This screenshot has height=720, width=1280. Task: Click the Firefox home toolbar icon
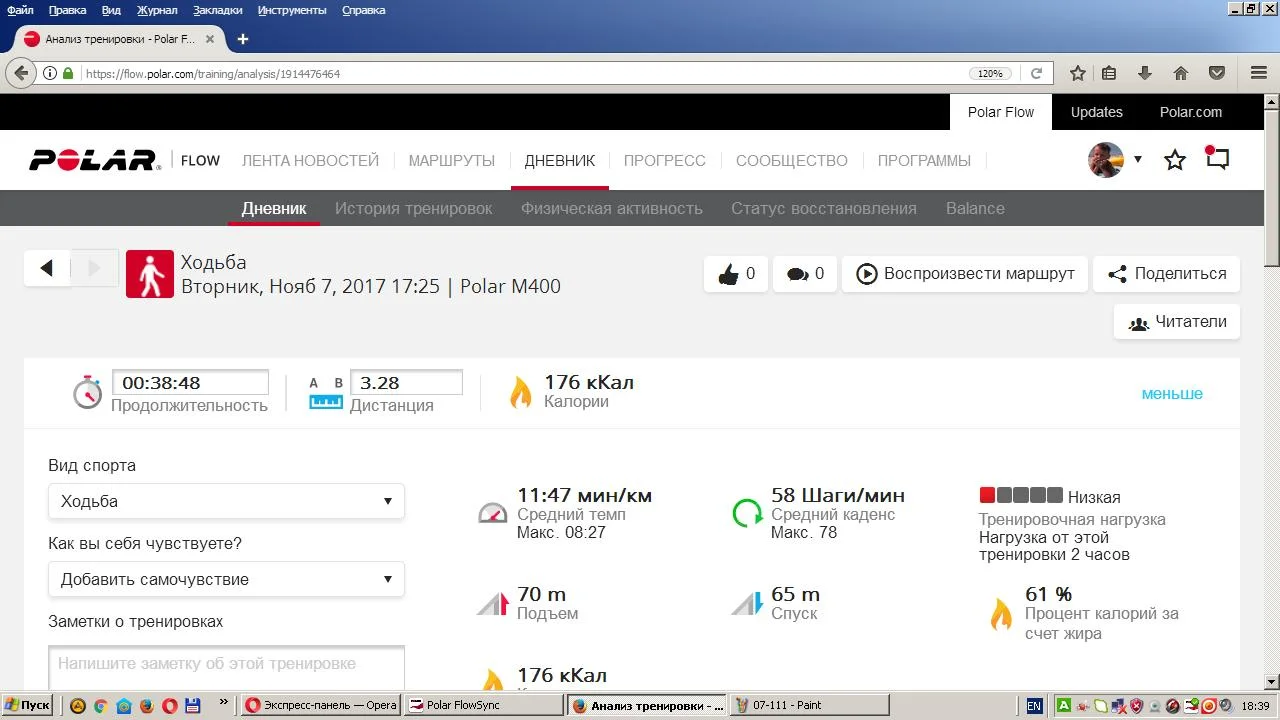[x=1180, y=73]
